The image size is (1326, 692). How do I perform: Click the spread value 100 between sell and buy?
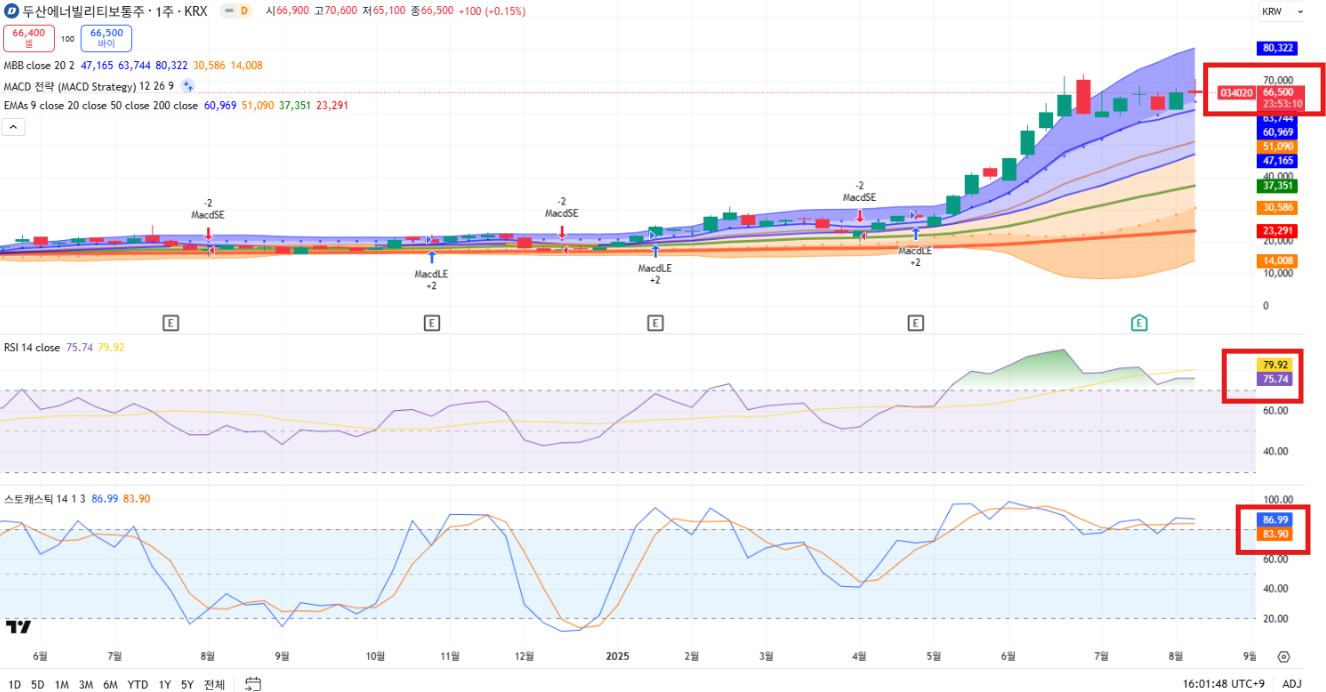(68, 39)
